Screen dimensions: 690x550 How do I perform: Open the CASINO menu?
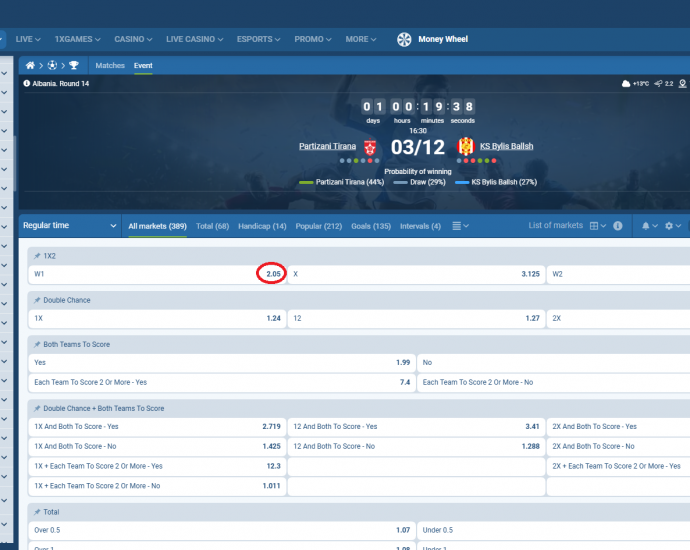click(x=133, y=39)
